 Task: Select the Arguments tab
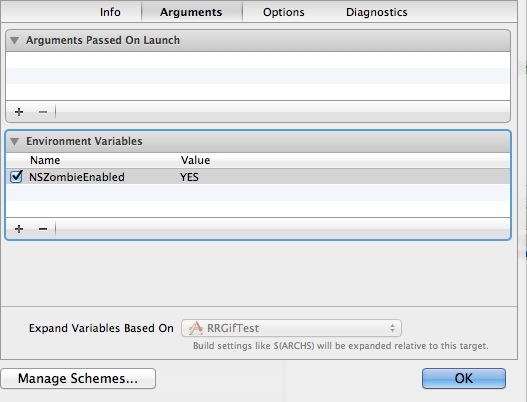click(x=191, y=12)
